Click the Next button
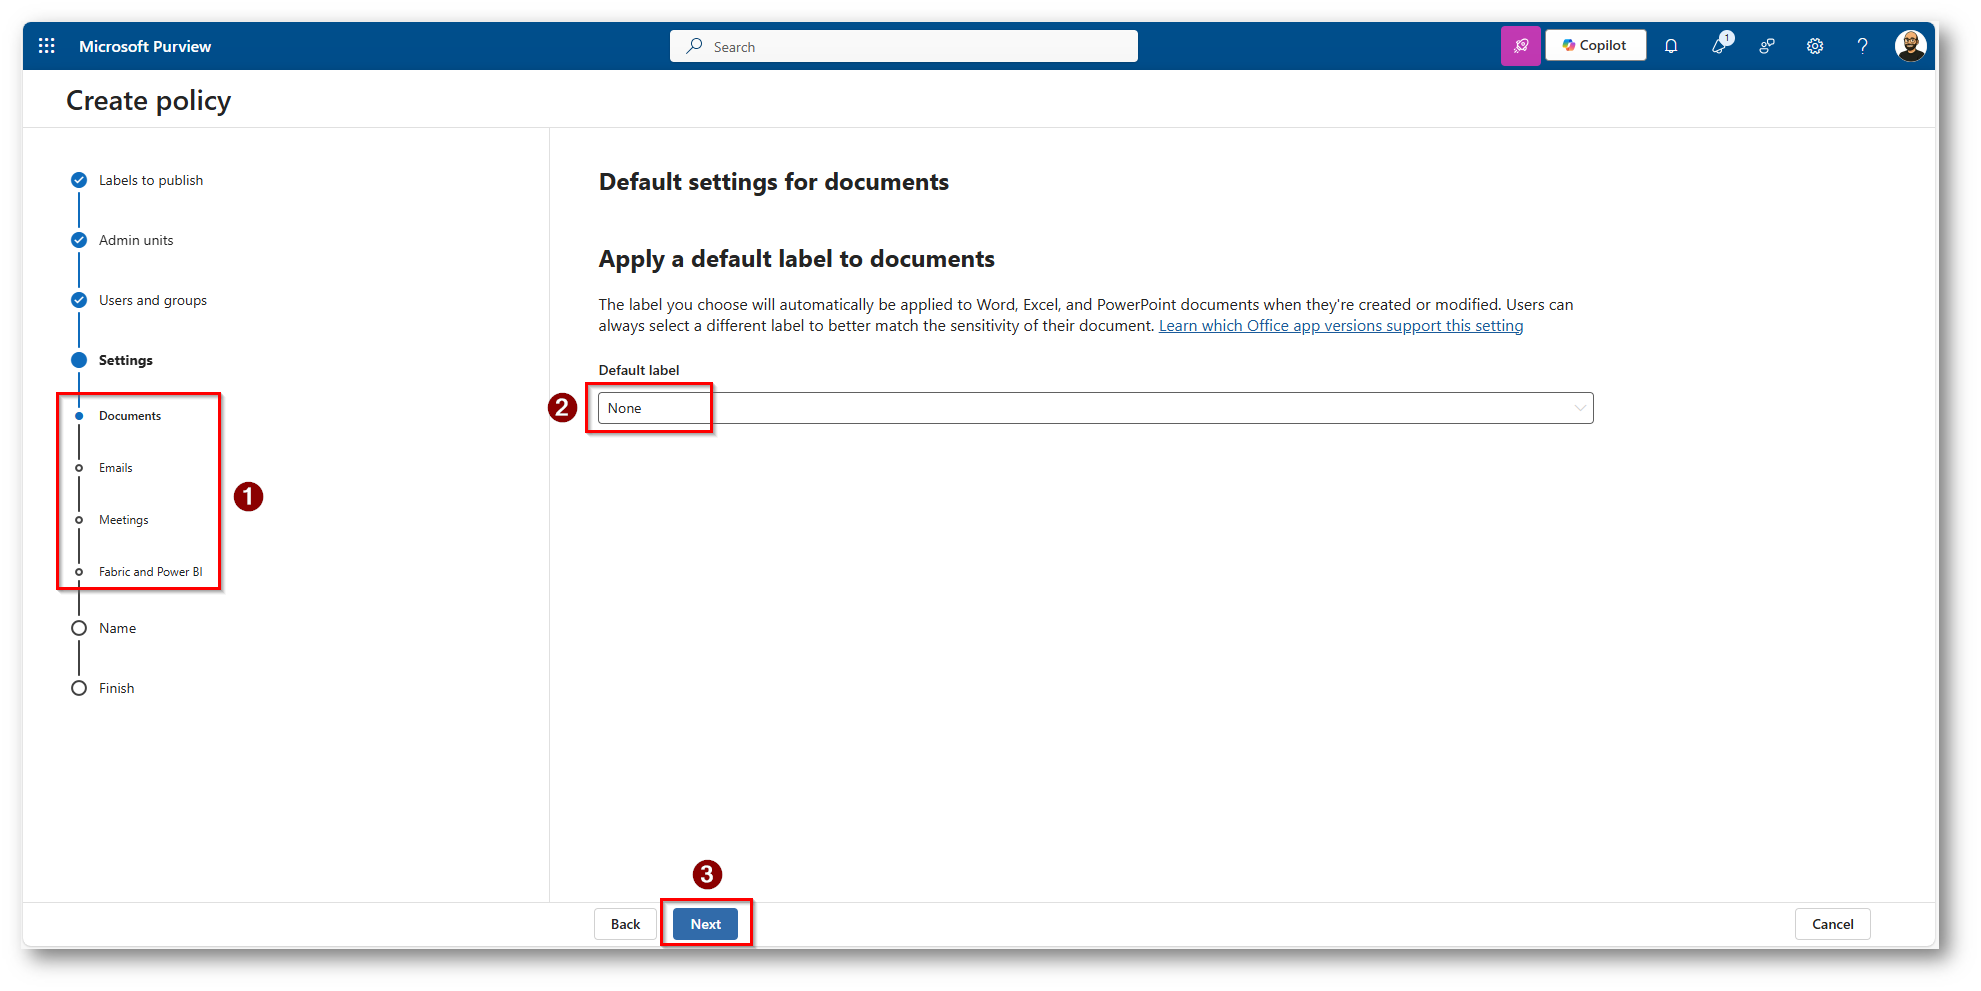This screenshot has width=1981, height=991. click(x=705, y=924)
